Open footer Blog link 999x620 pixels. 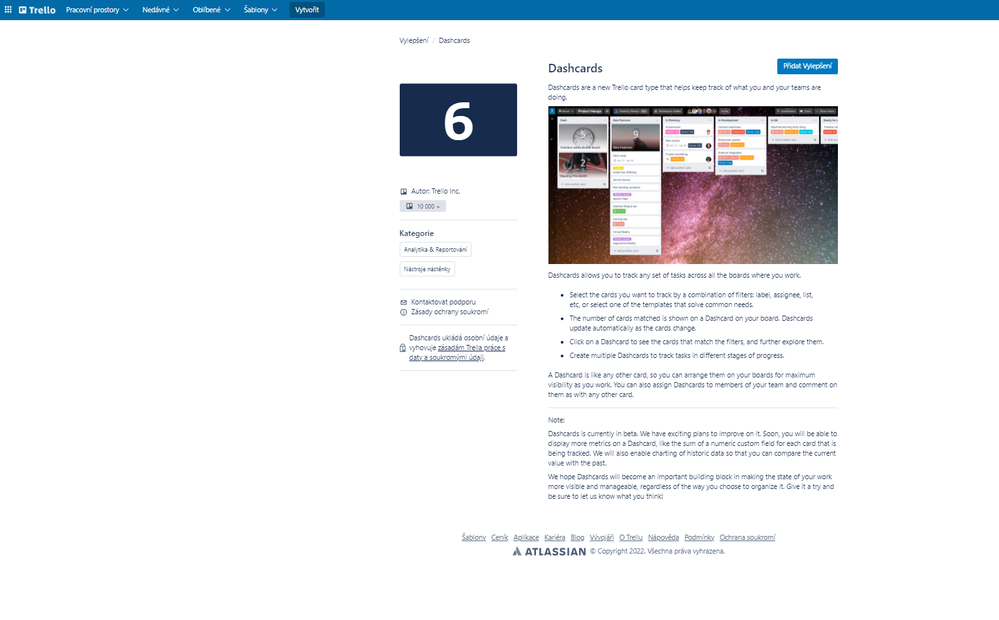pos(577,537)
